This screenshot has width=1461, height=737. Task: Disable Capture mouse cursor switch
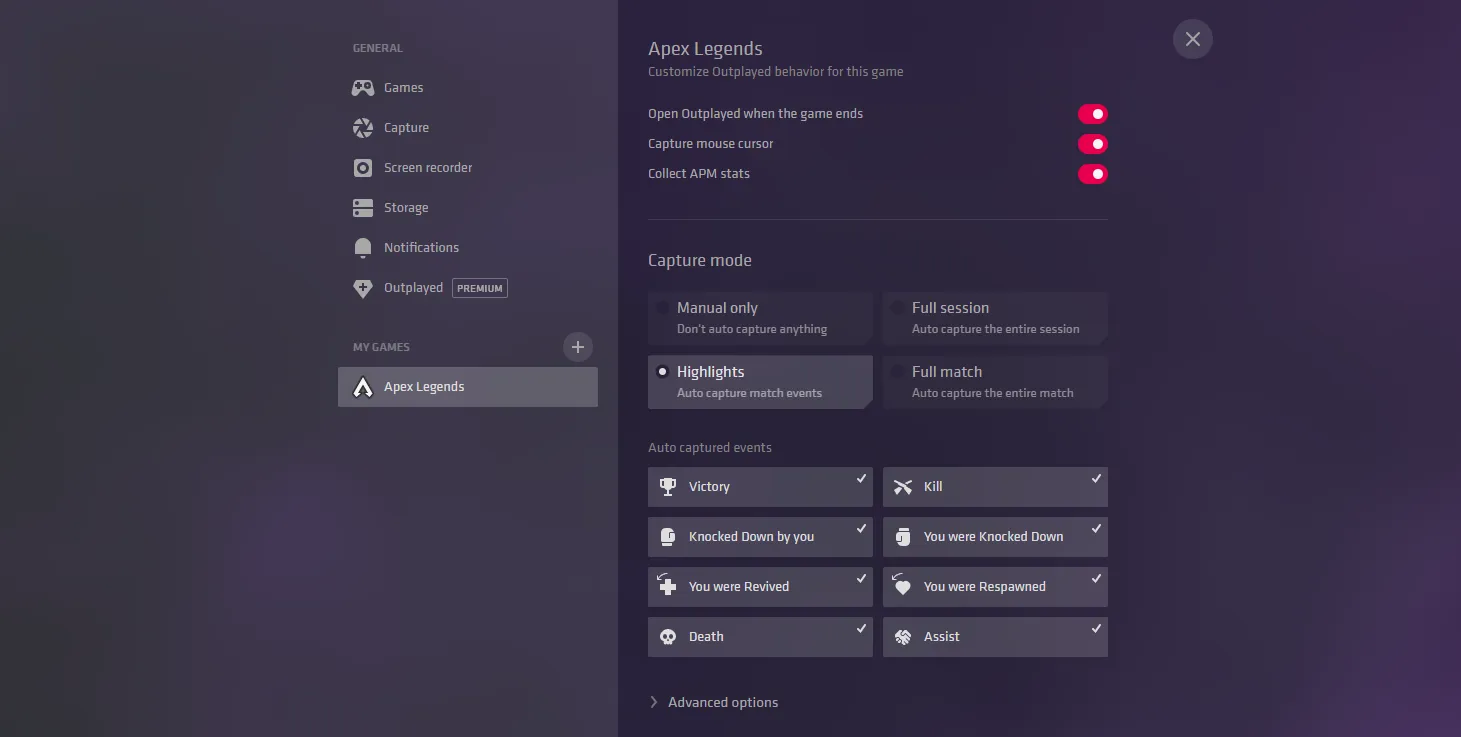coord(1093,144)
